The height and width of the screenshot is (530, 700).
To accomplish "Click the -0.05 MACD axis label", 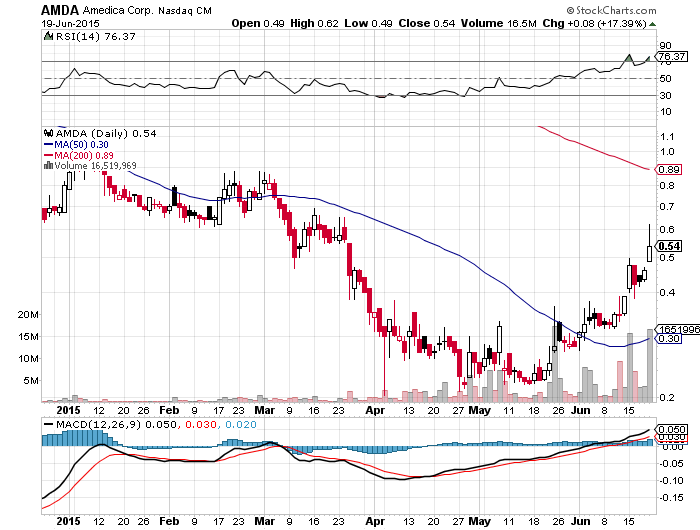I will click(671, 464).
